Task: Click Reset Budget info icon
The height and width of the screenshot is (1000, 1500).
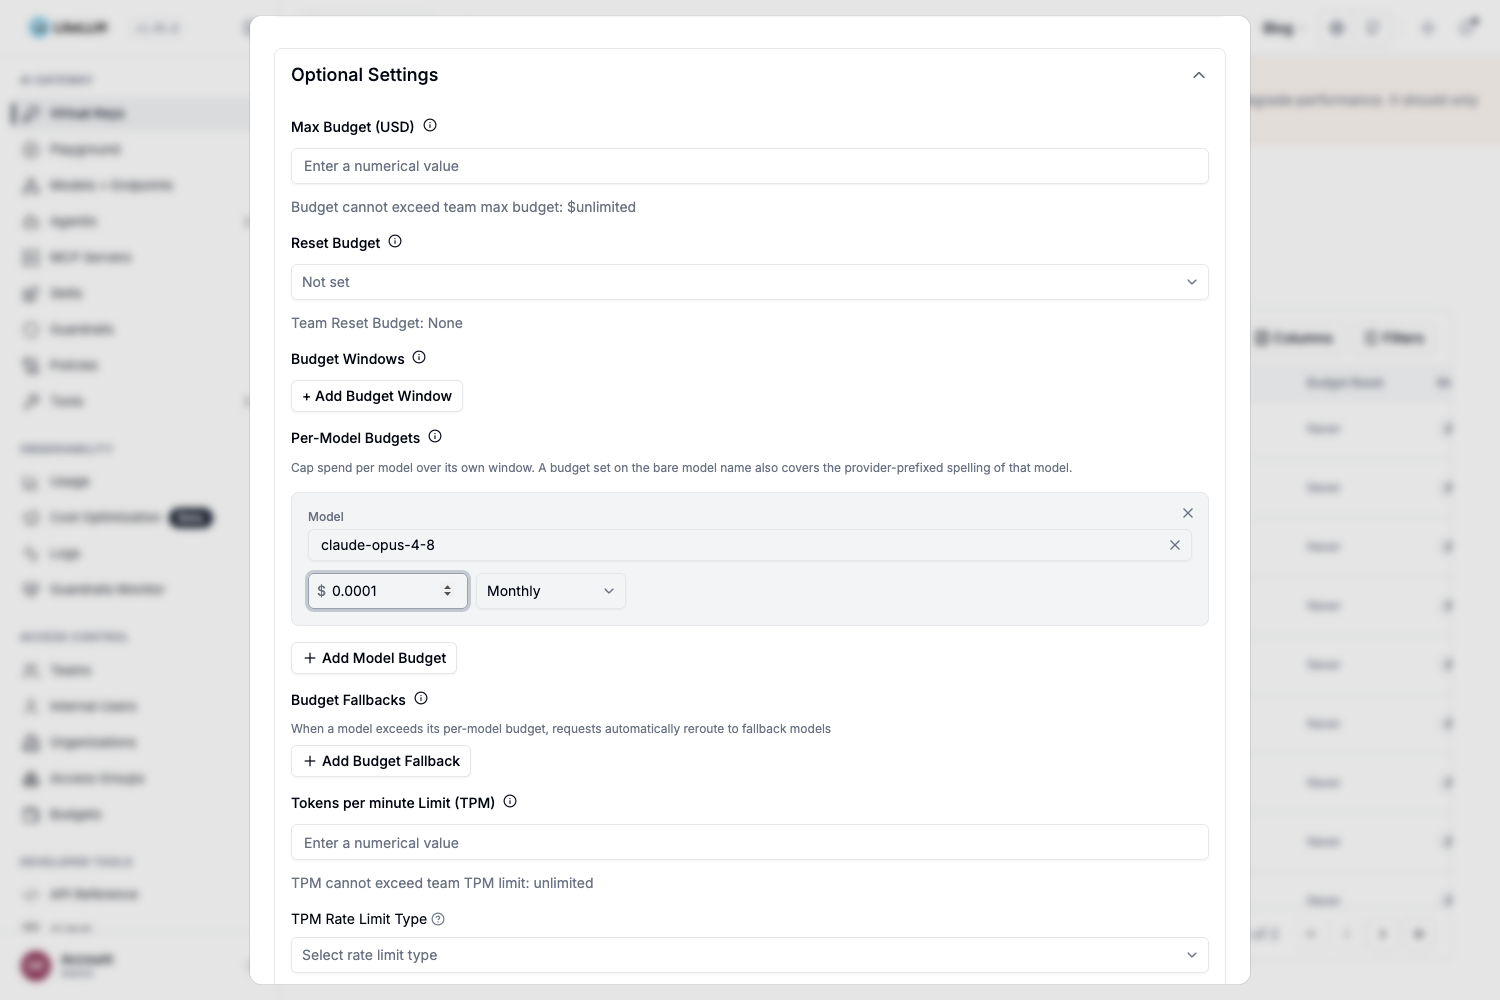Action: click(x=395, y=242)
